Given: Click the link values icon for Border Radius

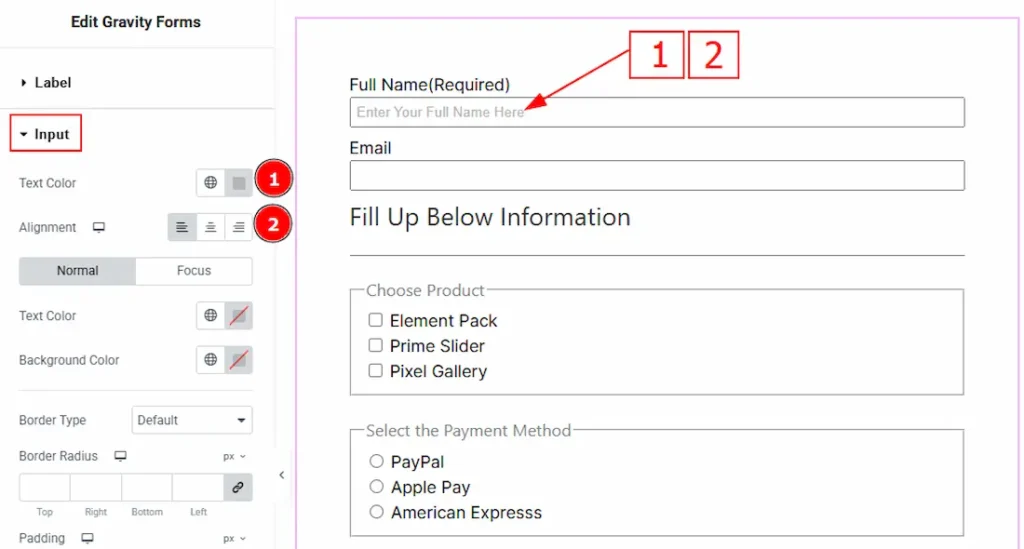Looking at the screenshot, I should 238,487.
